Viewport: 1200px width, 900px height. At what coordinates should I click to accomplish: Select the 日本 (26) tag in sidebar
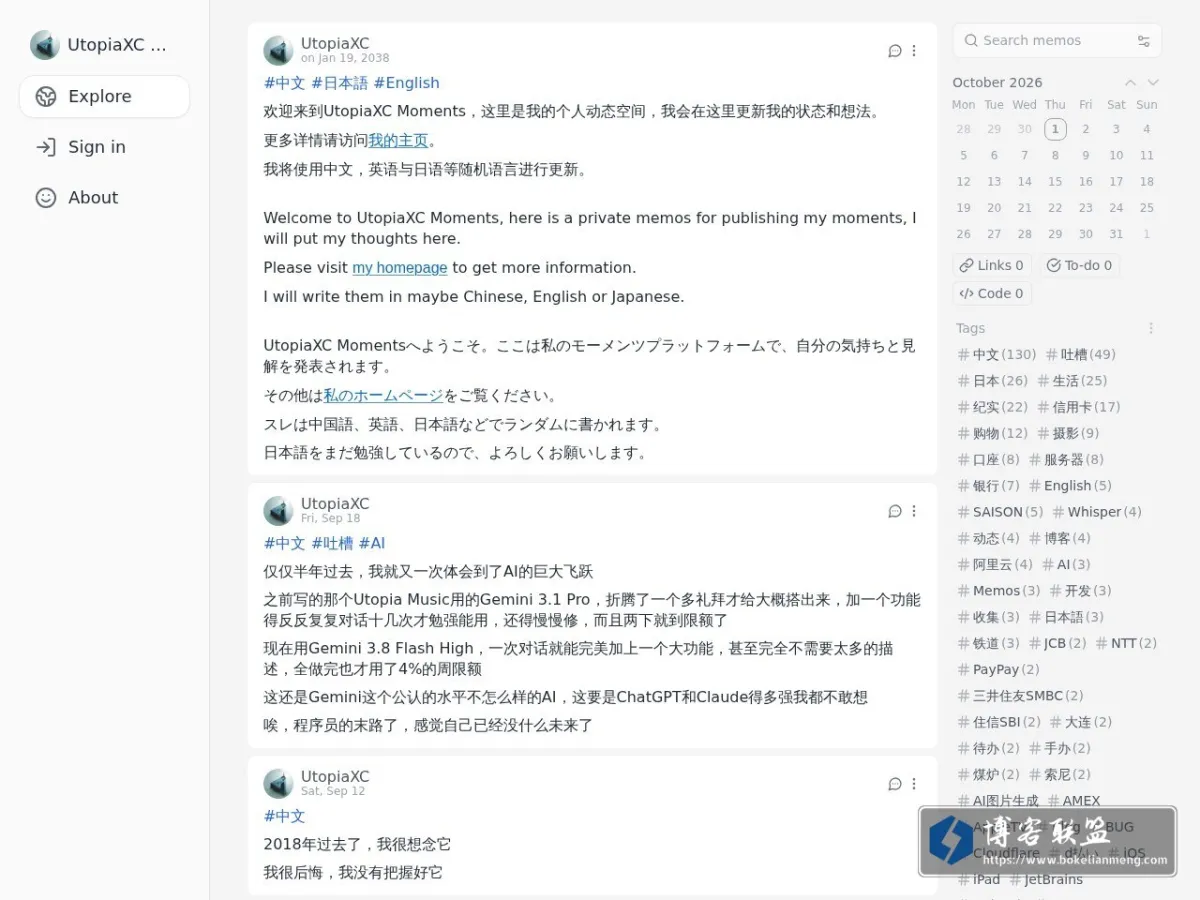tap(993, 381)
